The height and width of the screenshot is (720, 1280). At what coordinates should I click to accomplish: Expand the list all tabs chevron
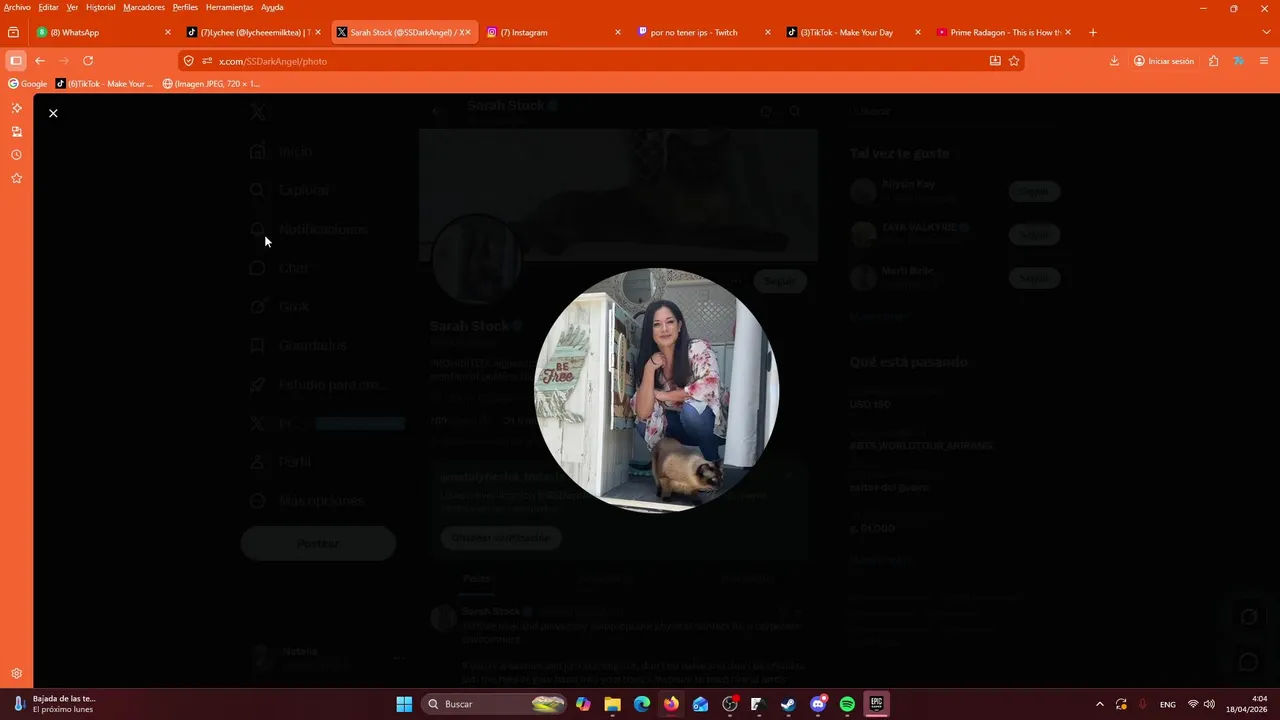(x=1266, y=32)
